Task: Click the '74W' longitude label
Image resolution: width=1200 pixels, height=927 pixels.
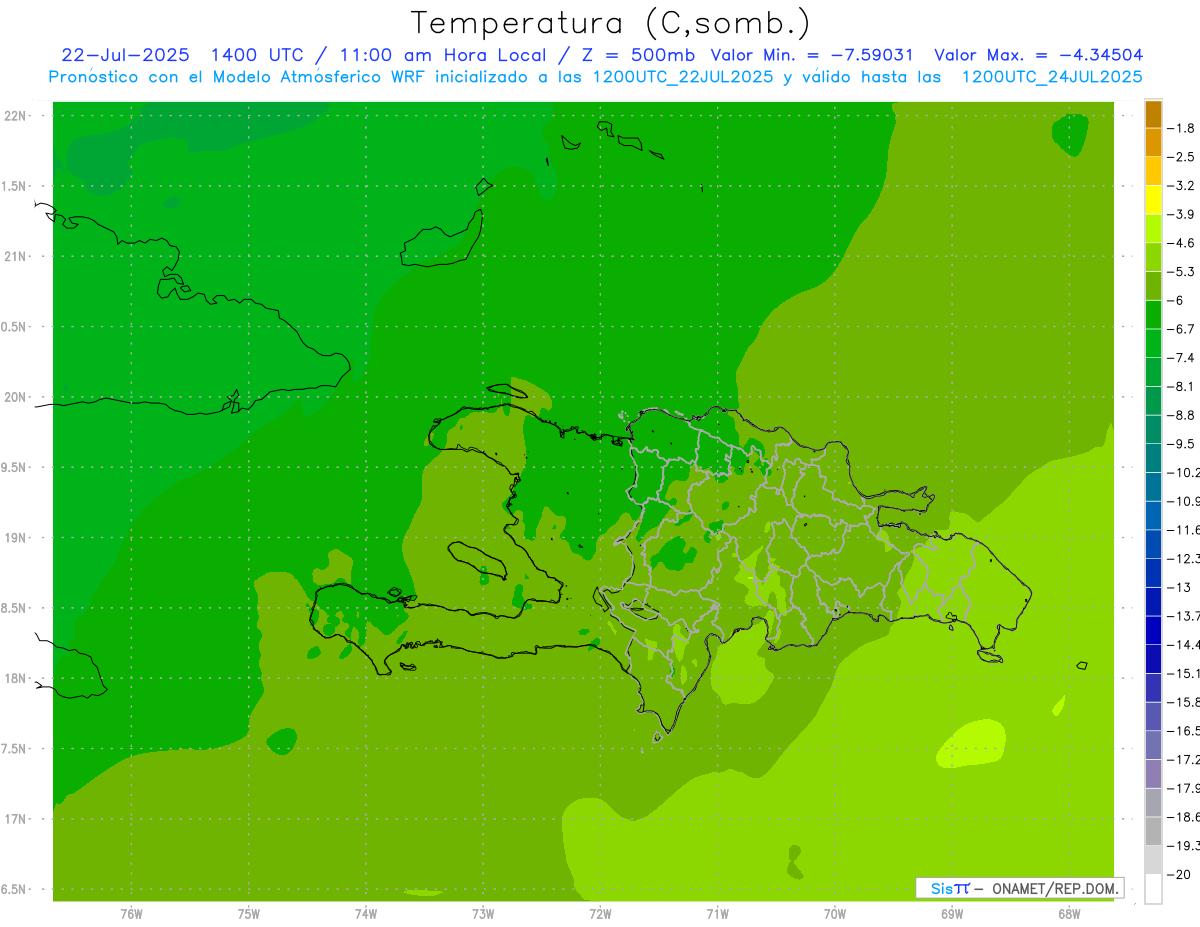Action: coord(366,913)
